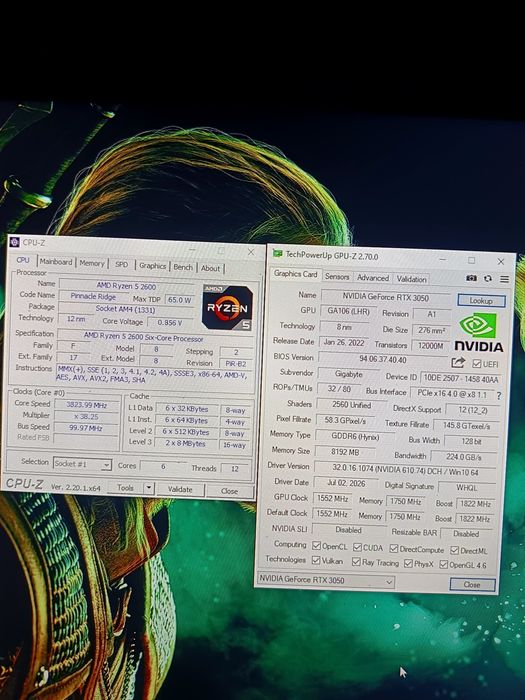Click the Lookup button in GPU-Z
Screen dimensions: 525x700
(x=481, y=300)
